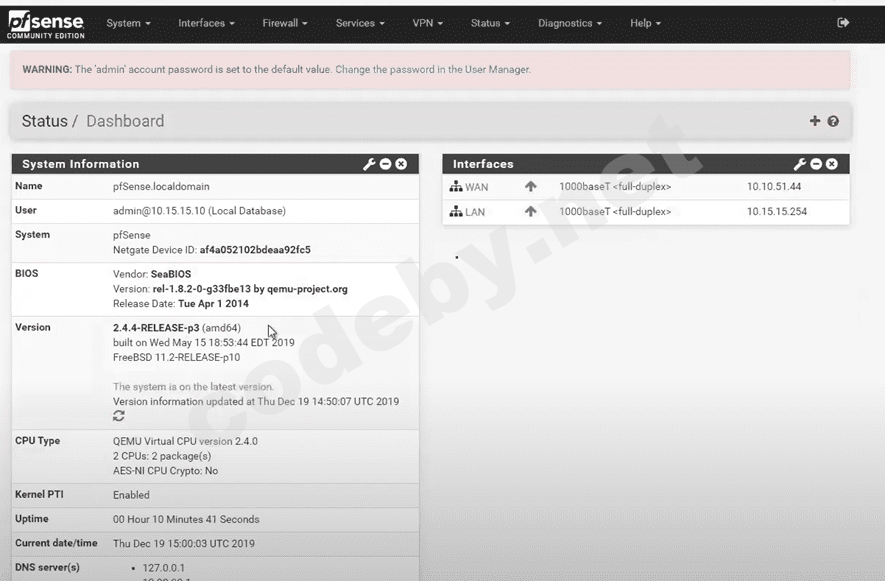Click LAN IP address 10.15.15.254
This screenshot has height=581, width=885.
tap(777, 211)
